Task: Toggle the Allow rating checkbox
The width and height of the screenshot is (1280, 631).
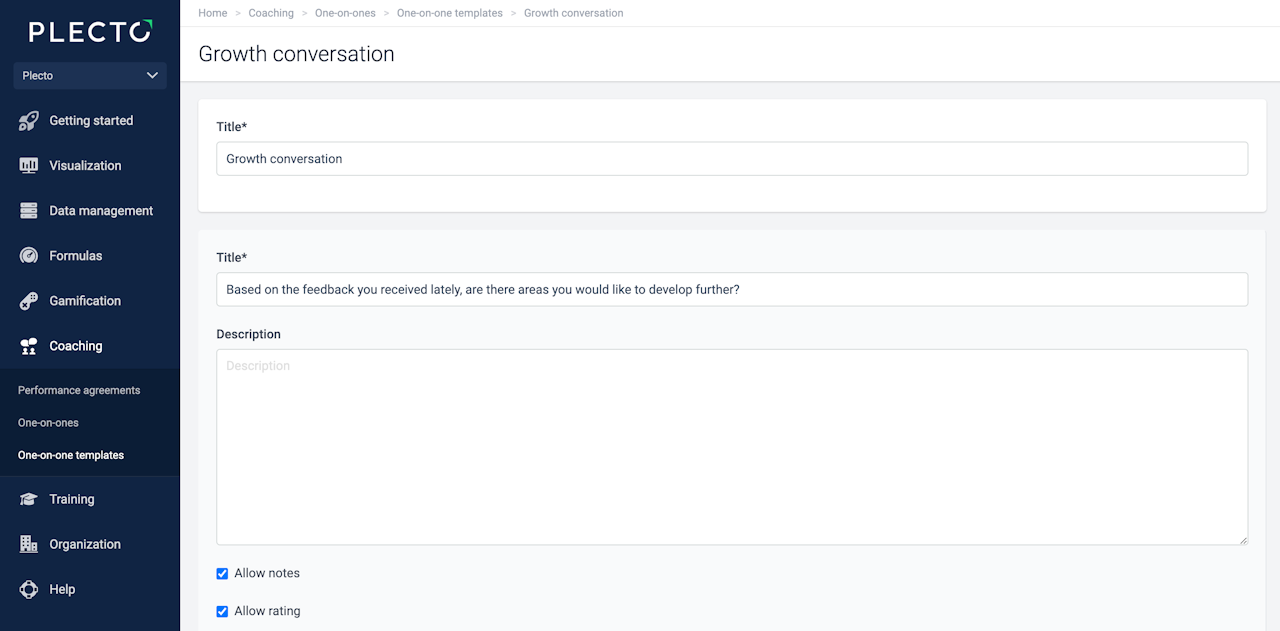Action: coord(222,611)
